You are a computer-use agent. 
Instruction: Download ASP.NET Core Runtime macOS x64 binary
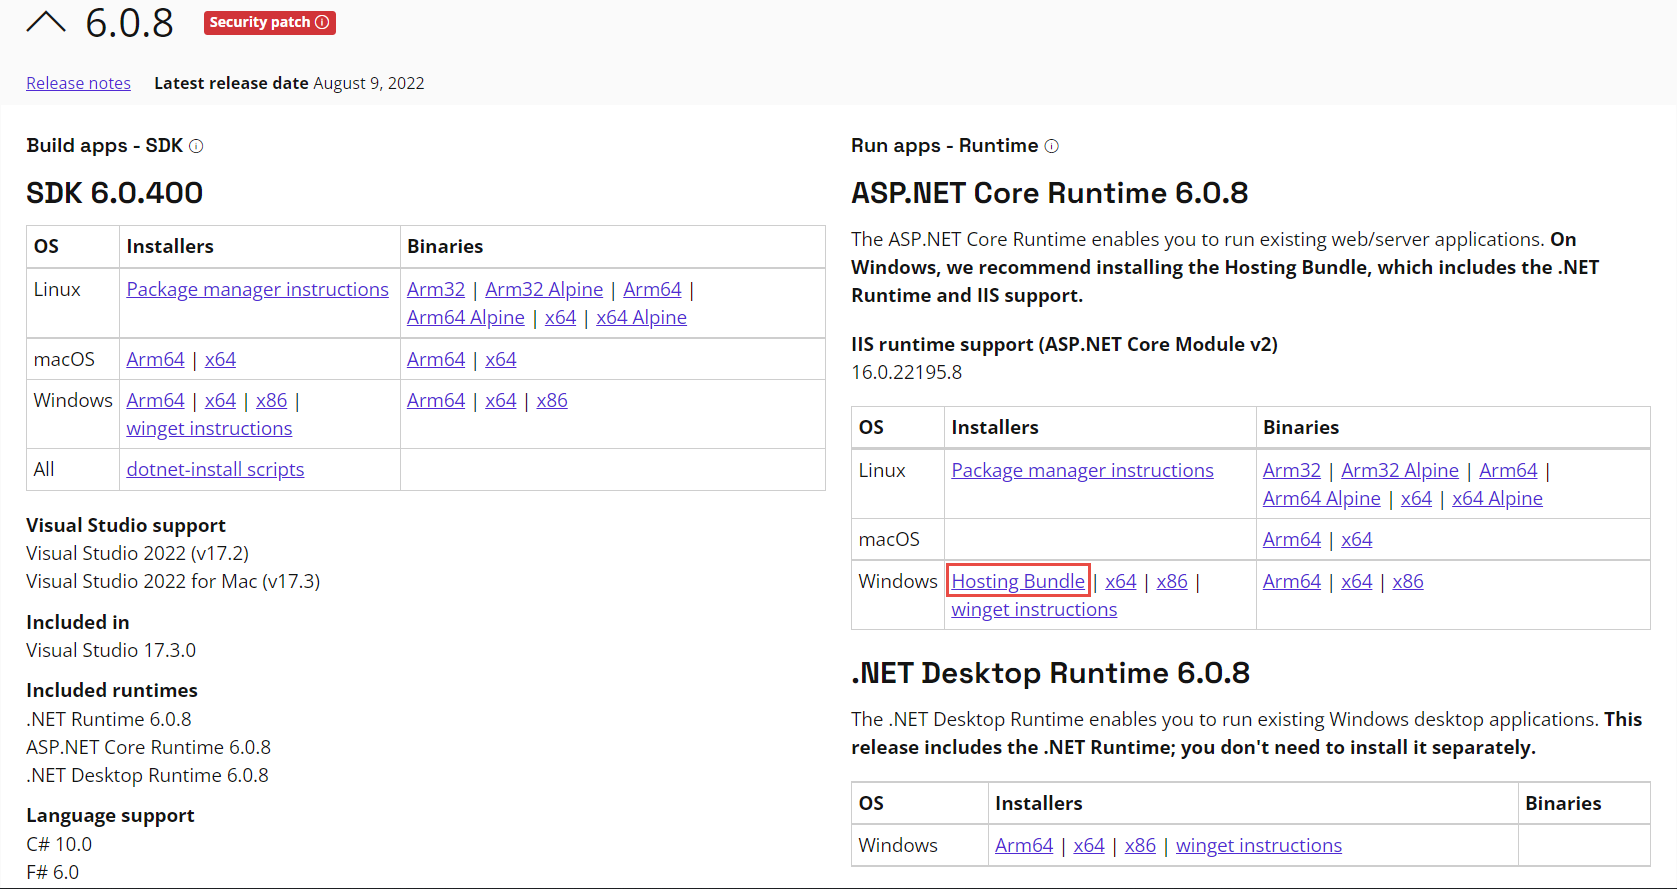1357,539
